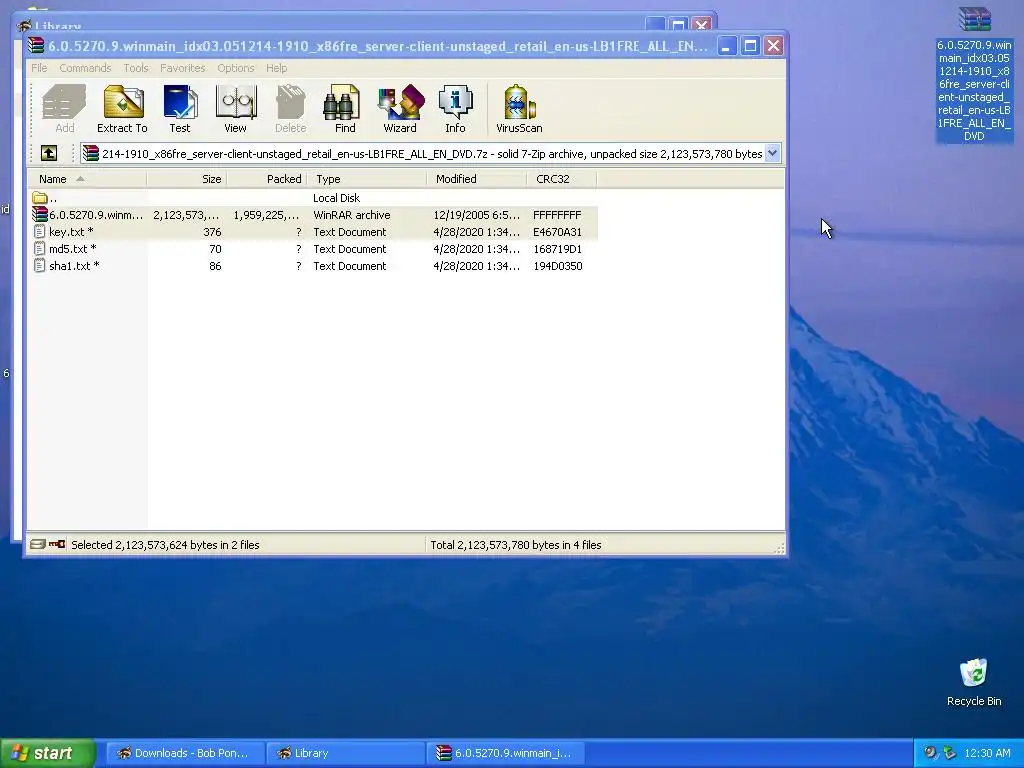
Task: Click size value 86 for sha1.txt
Action: (x=215, y=266)
